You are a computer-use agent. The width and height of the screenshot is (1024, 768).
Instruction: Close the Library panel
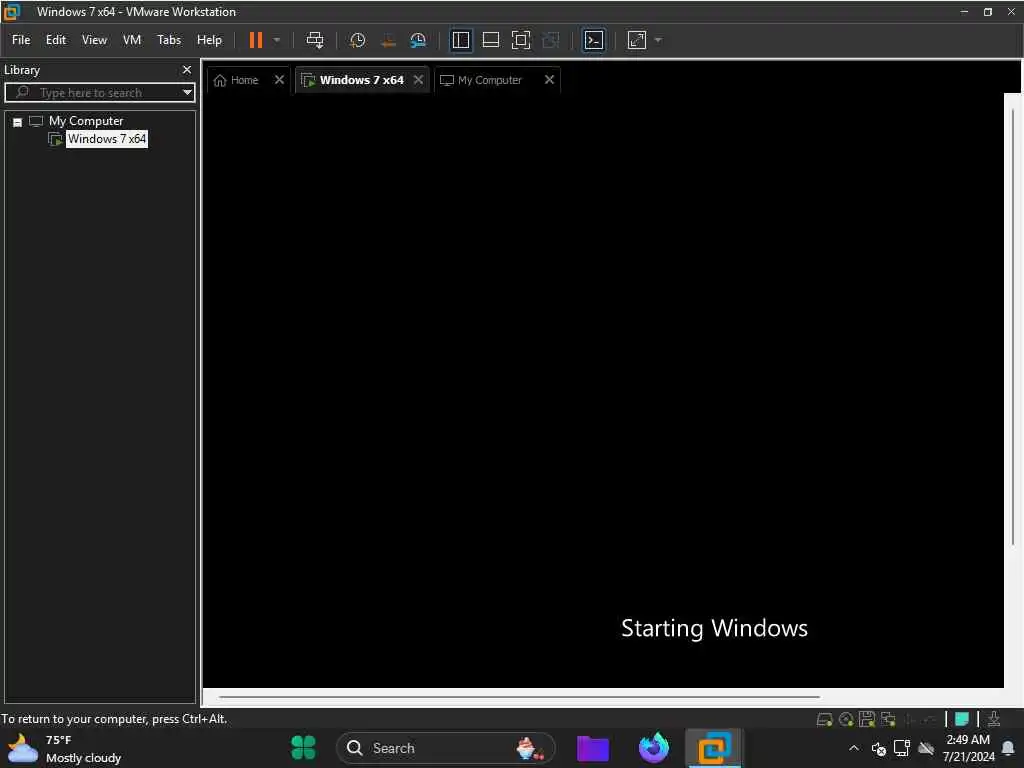(187, 69)
